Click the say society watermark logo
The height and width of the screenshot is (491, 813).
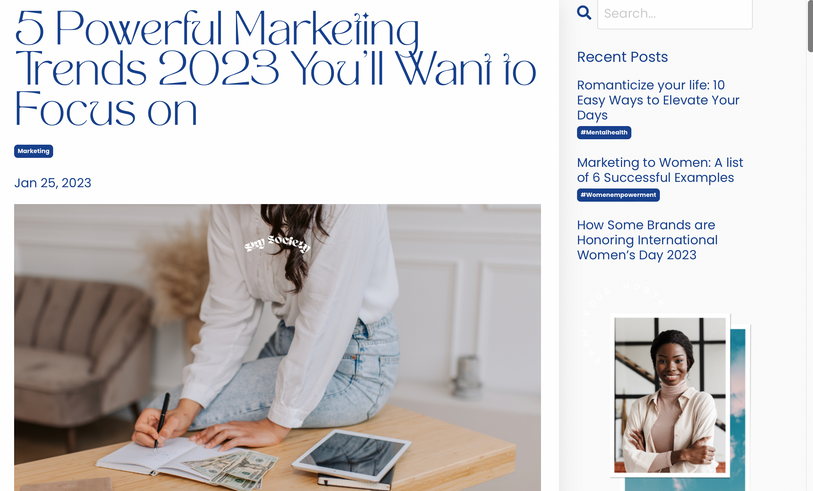click(277, 243)
